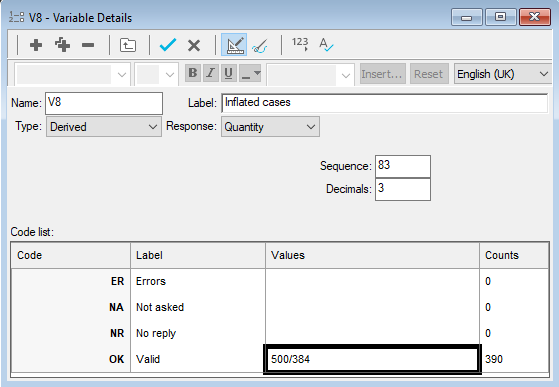Click the Sequence field showing 83
The image size is (559, 387).
[402, 166]
